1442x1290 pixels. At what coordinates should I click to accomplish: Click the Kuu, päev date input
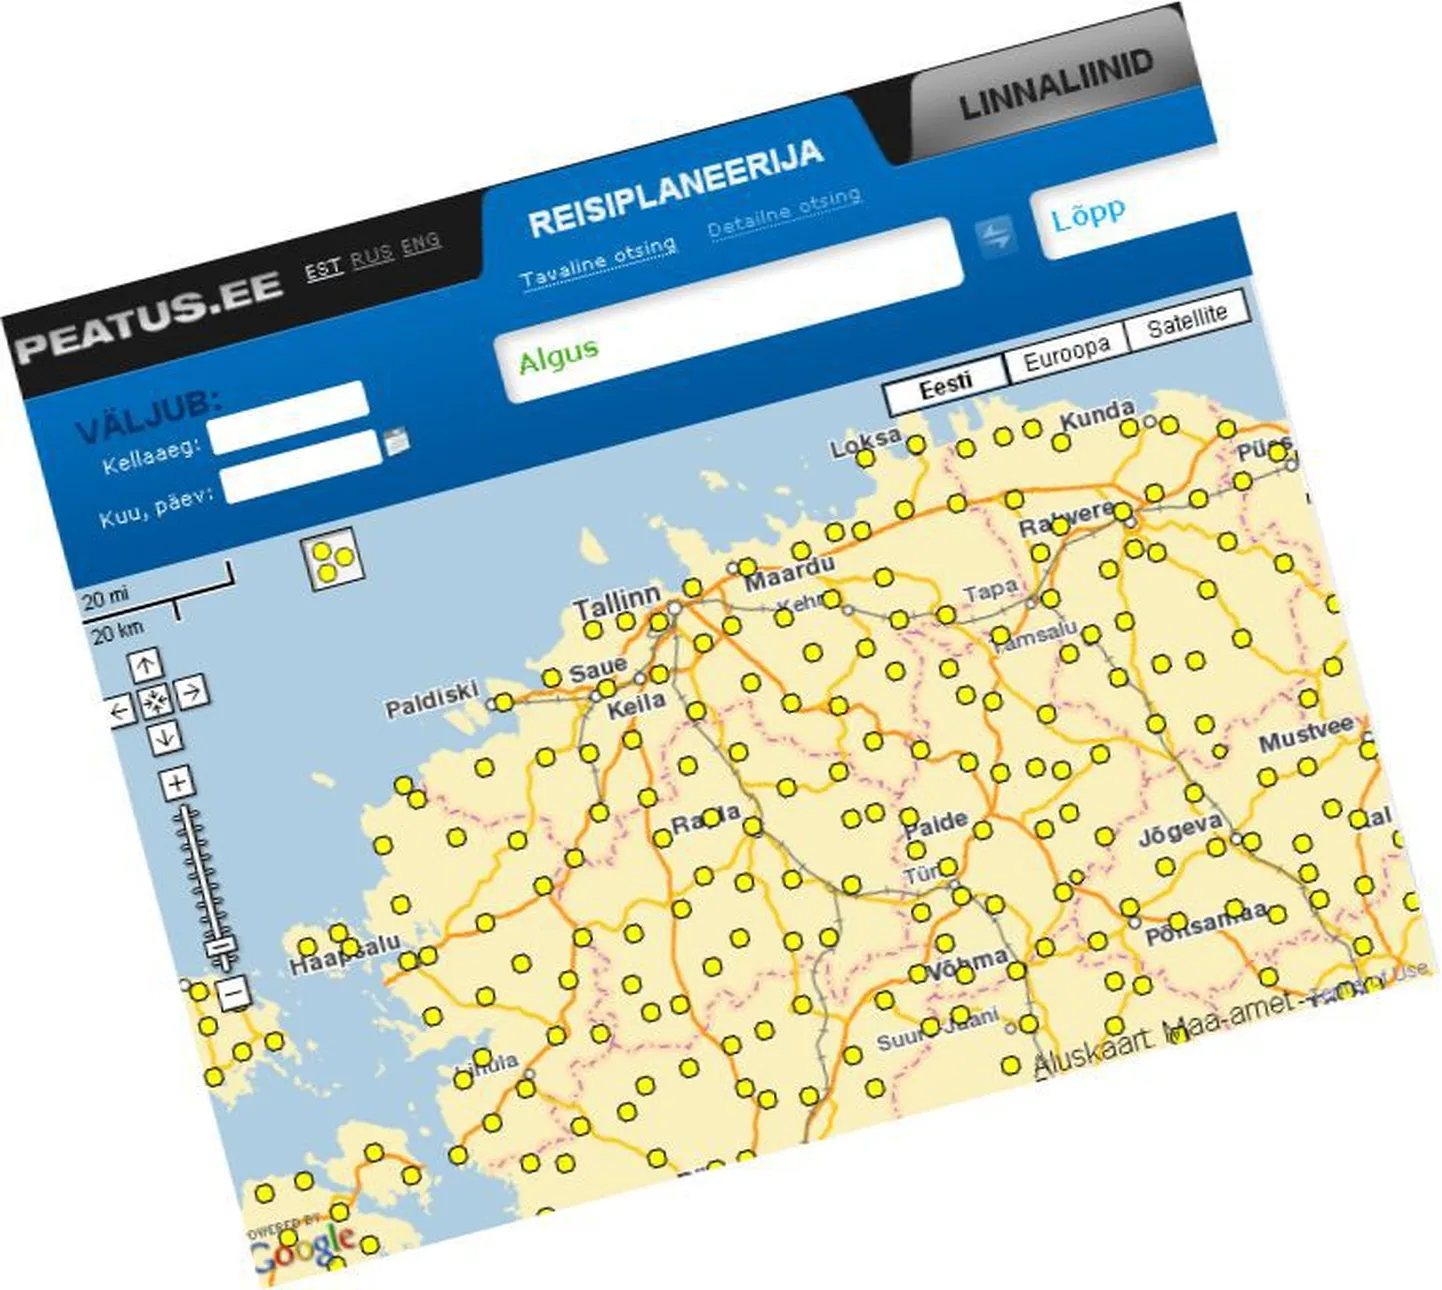pyautogui.click(x=302, y=466)
